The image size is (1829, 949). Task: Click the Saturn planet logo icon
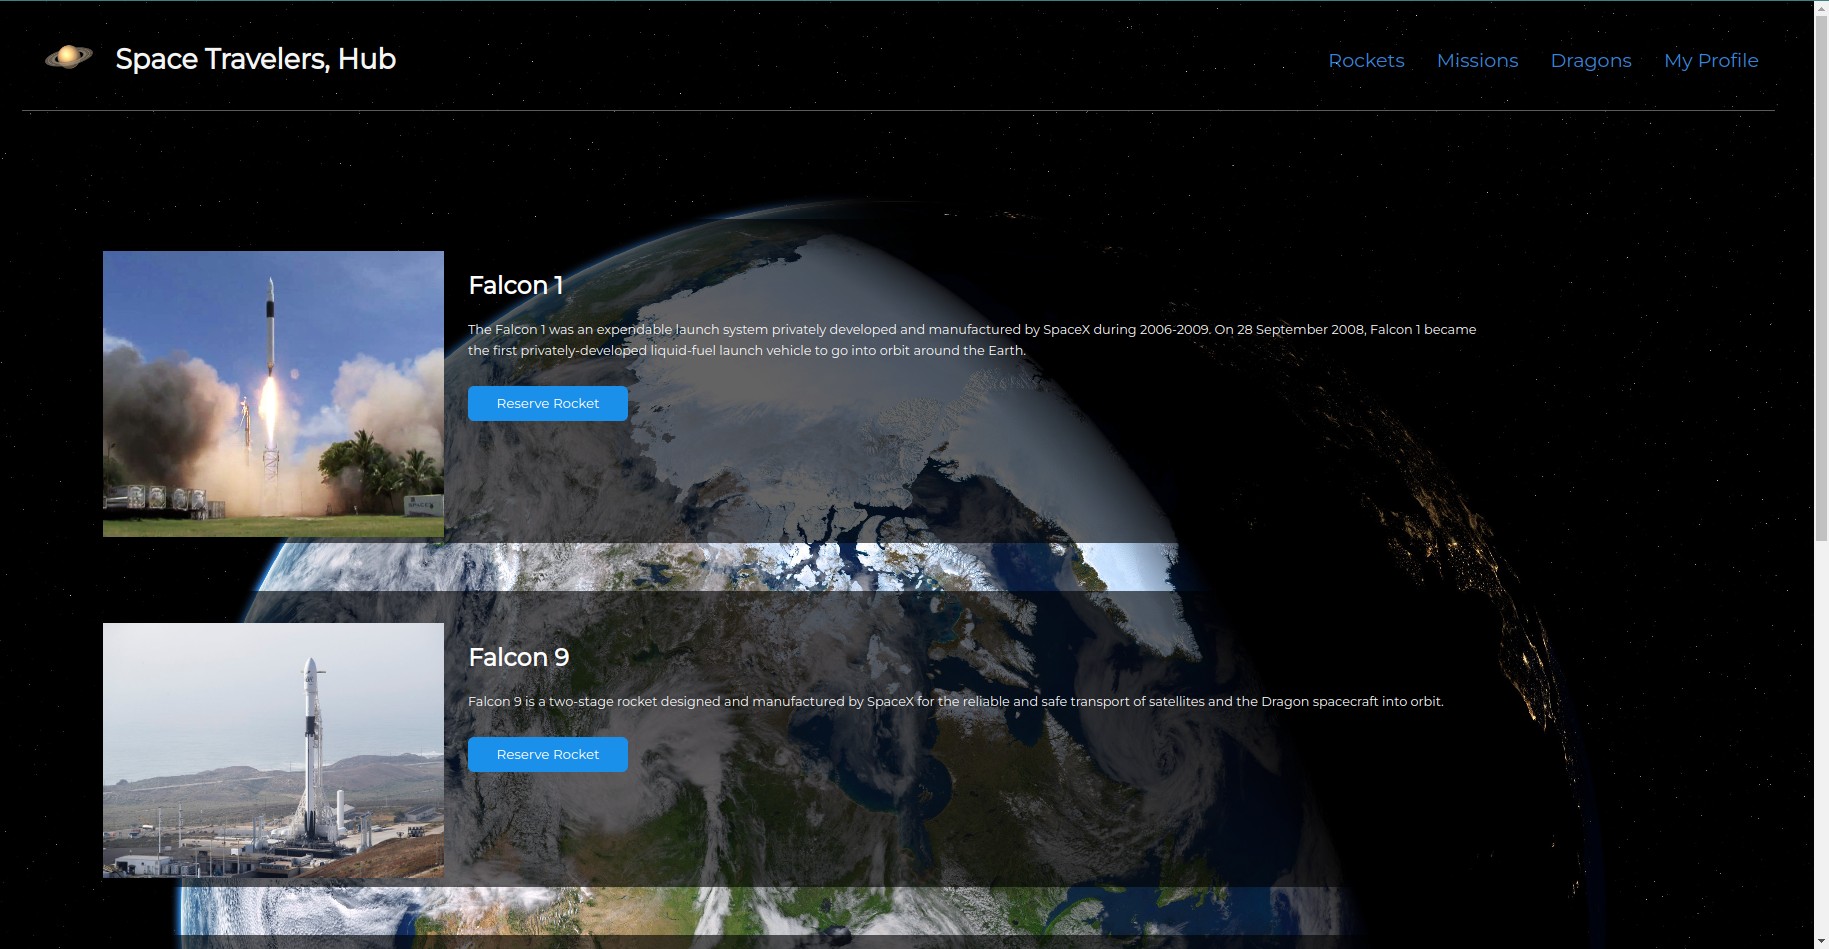pyautogui.click(x=69, y=58)
